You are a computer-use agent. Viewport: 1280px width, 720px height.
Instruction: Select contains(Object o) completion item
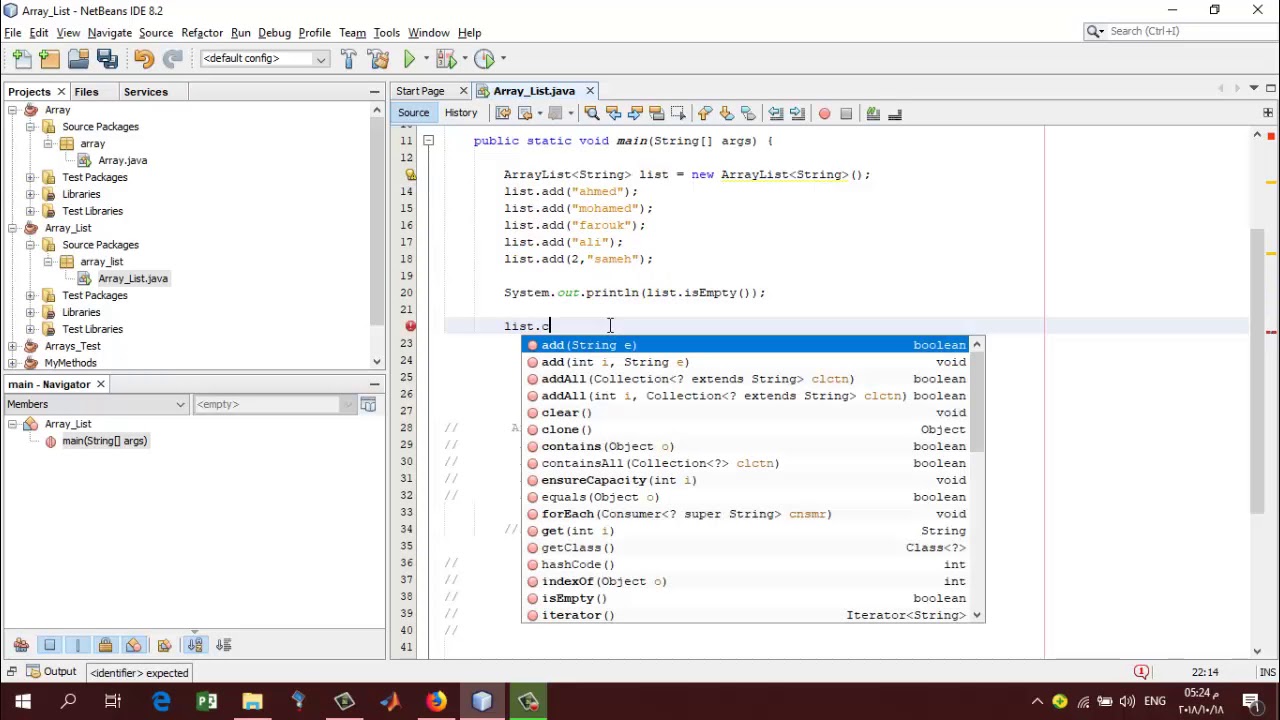point(753,446)
